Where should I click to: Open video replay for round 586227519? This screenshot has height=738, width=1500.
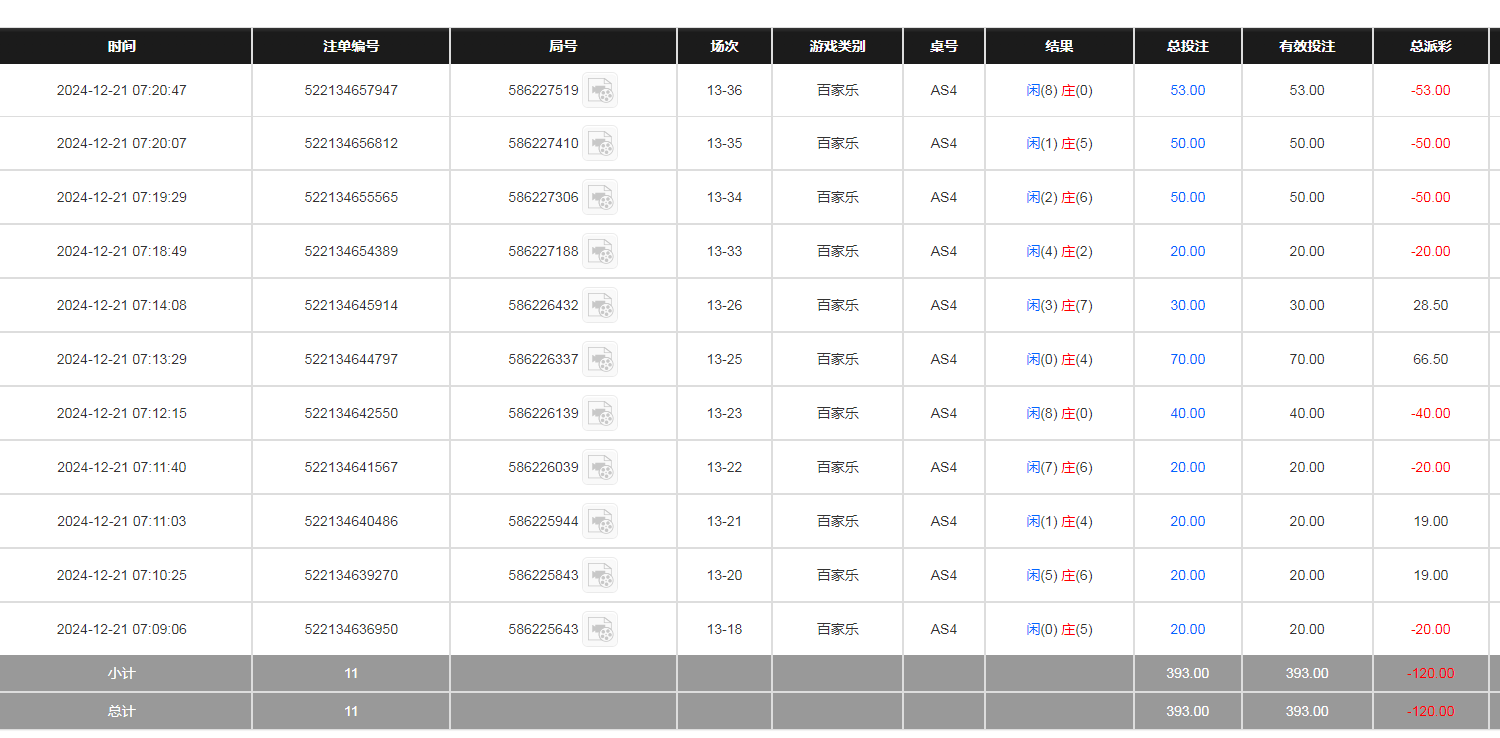coord(600,90)
